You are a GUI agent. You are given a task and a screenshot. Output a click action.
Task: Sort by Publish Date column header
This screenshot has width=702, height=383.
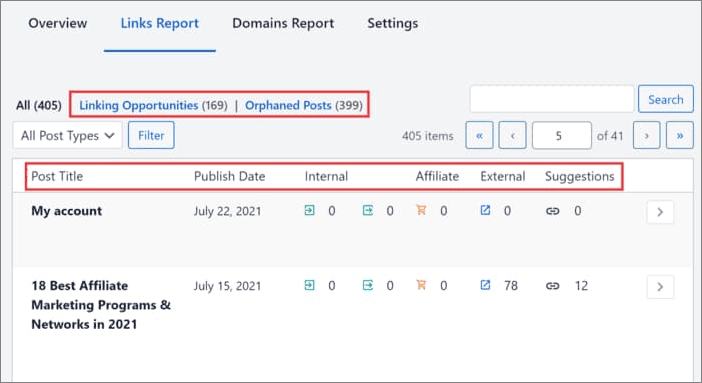pyautogui.click(x=229, y=176)
